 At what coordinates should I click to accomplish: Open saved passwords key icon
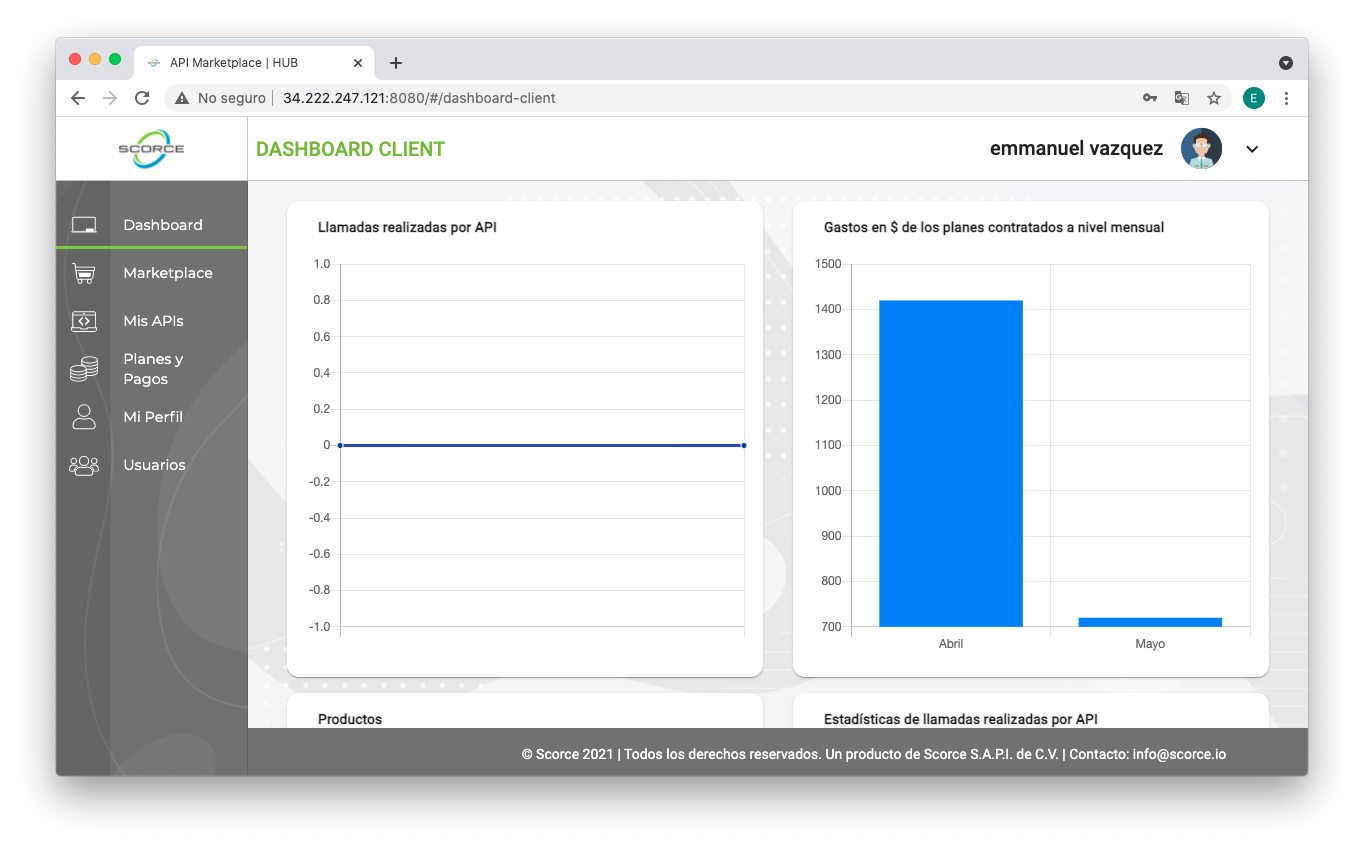(x=1150, y=98)
